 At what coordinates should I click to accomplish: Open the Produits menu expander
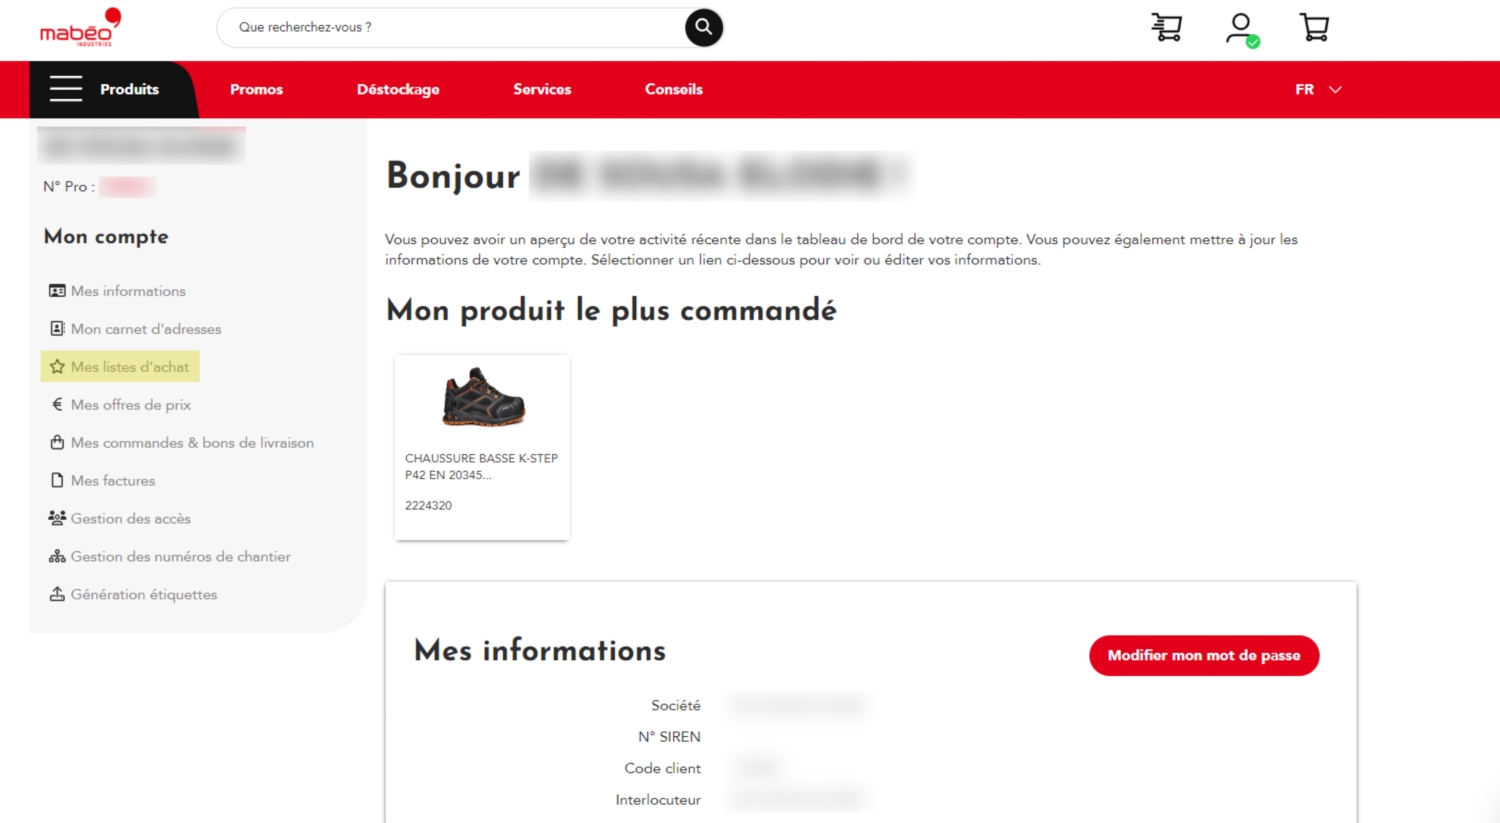point(129,89)
